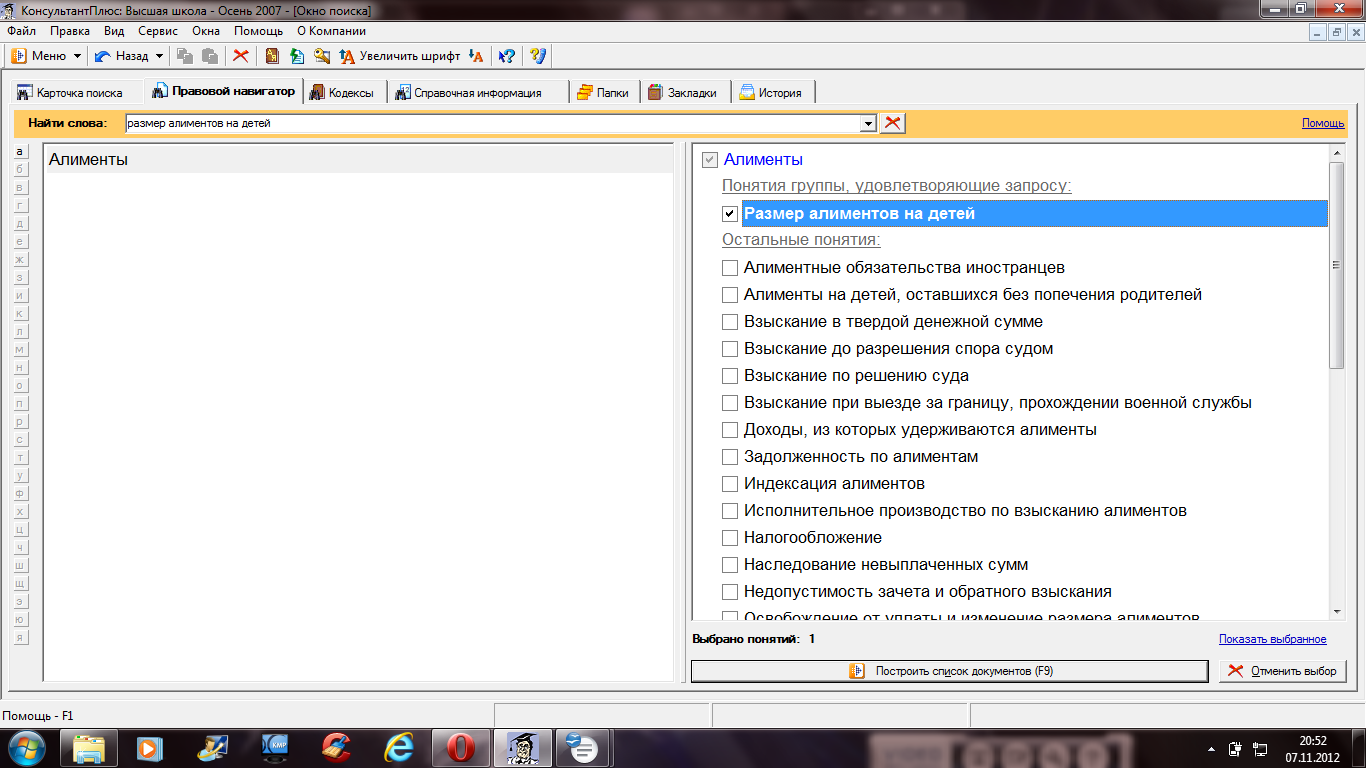Image resolution: width=1366 pixels, height=768 pixels.
Task: Expand the Меню dropdown arrow
Action: pyautogui.click(x=76, y=56)
